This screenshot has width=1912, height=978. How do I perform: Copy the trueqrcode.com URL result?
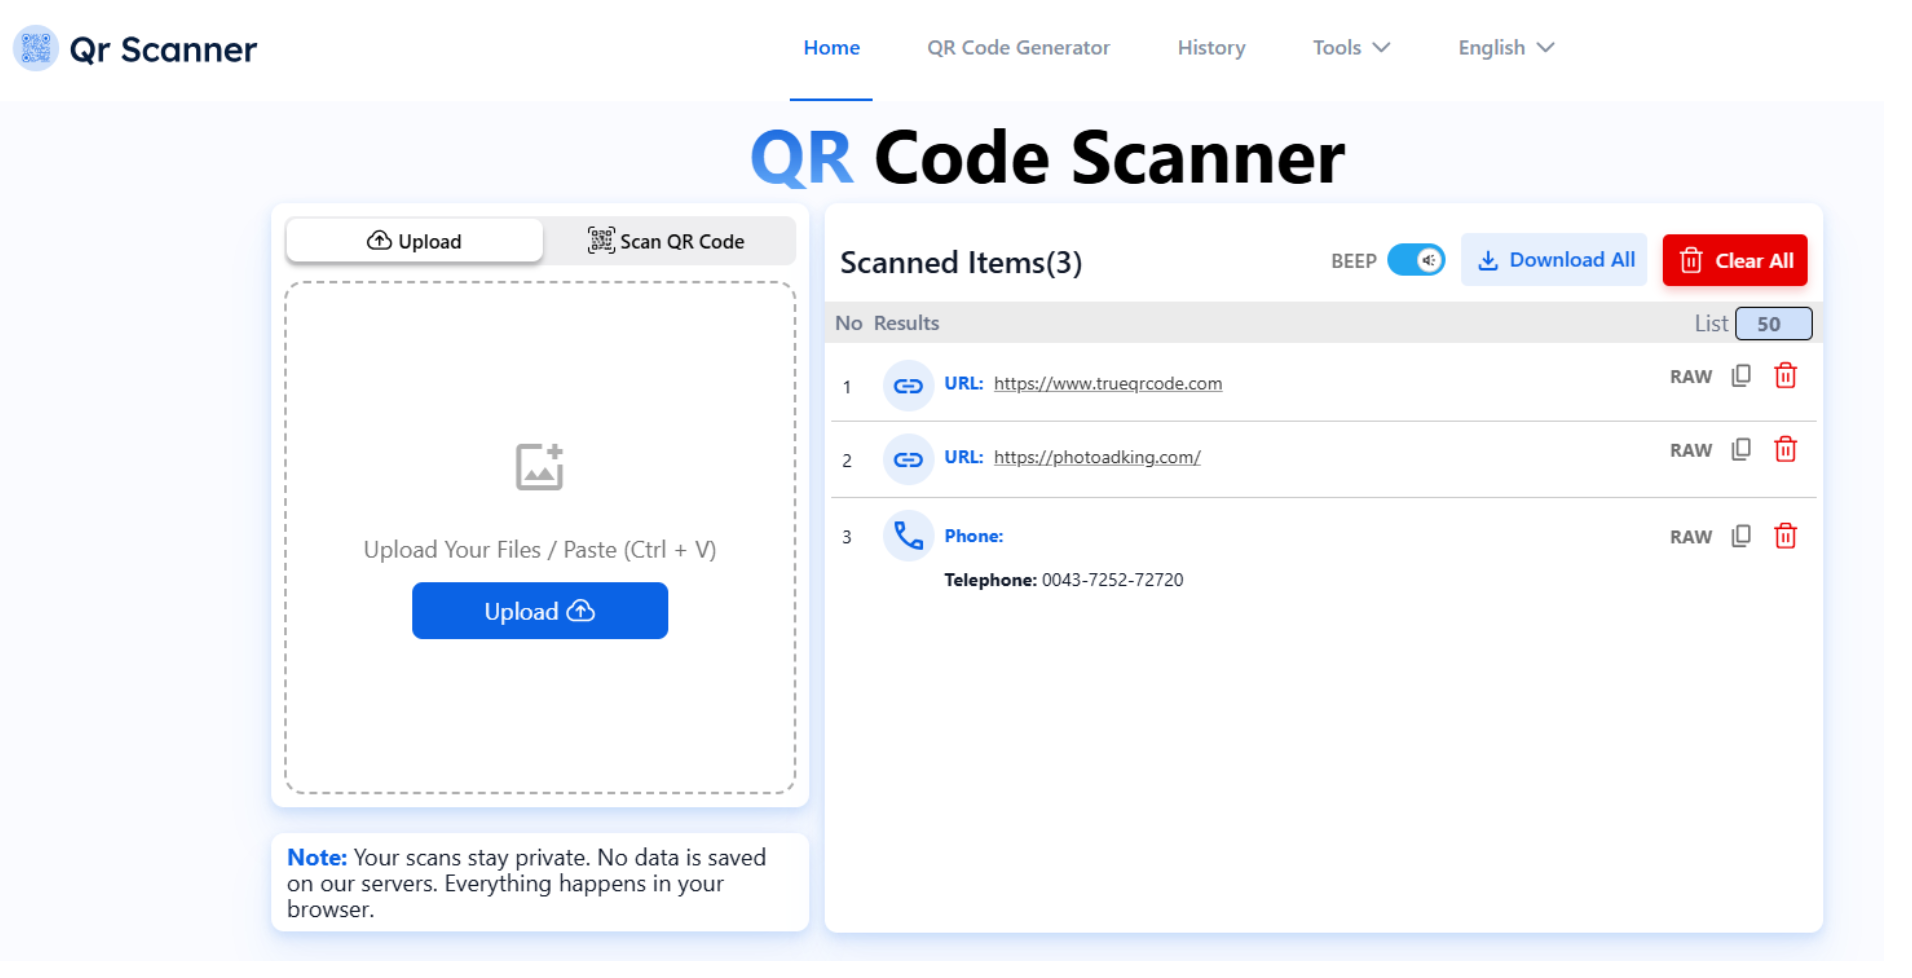tap(1740, 376)
